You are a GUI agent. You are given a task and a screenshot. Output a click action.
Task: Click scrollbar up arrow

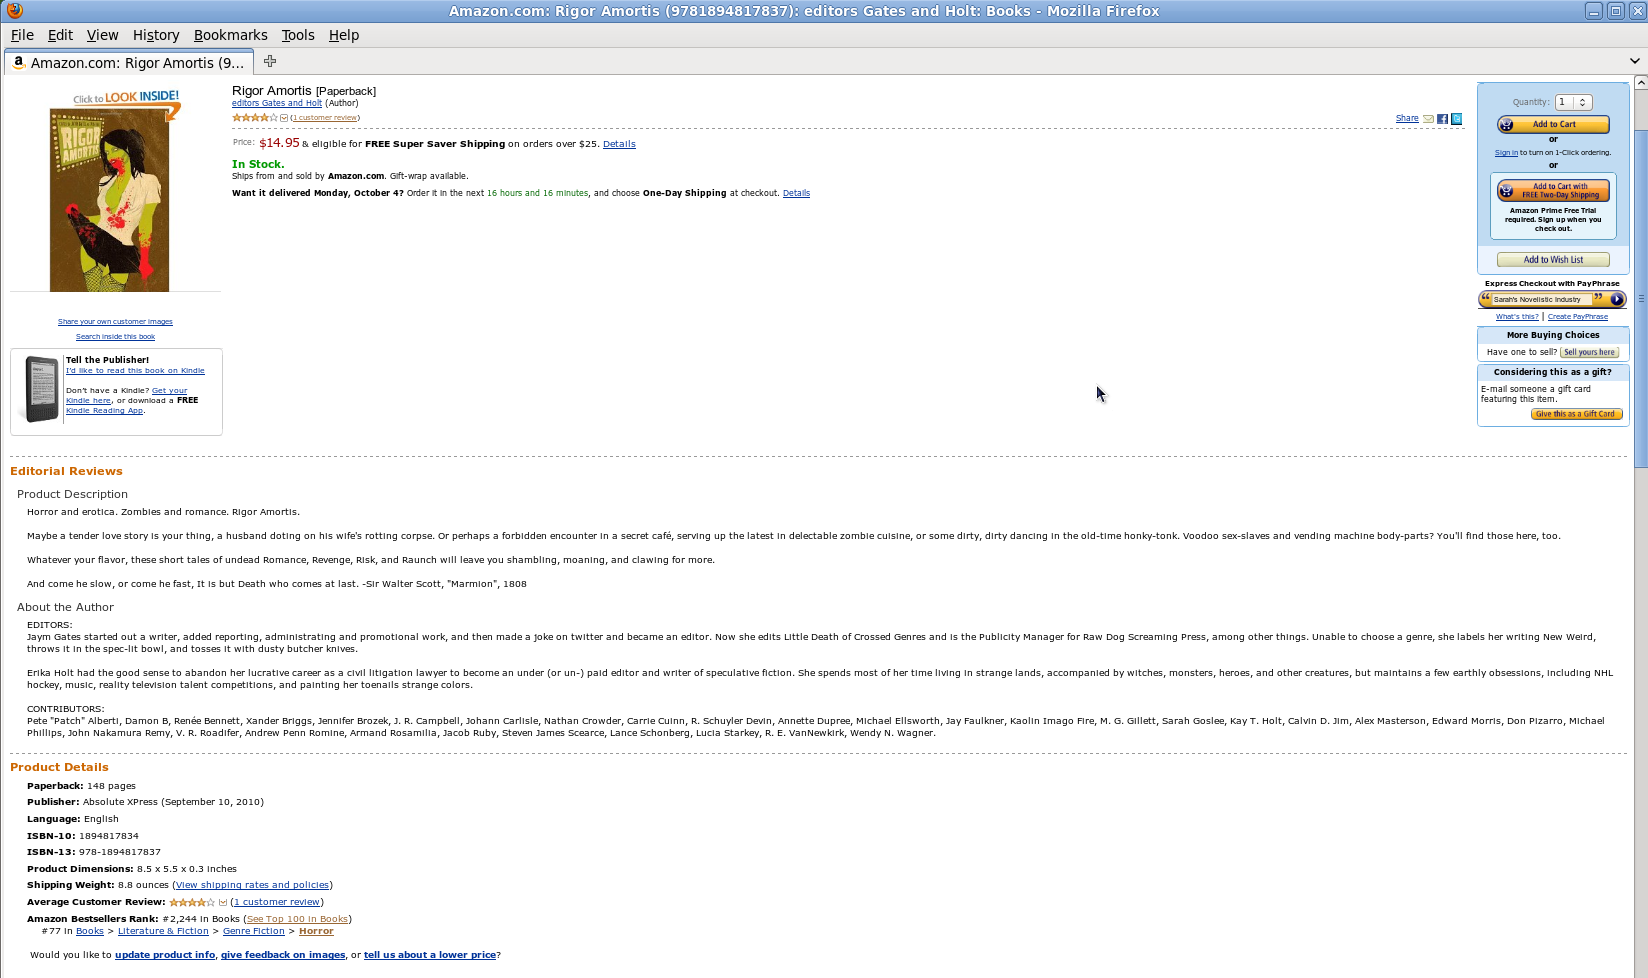tap(1640, 83)
